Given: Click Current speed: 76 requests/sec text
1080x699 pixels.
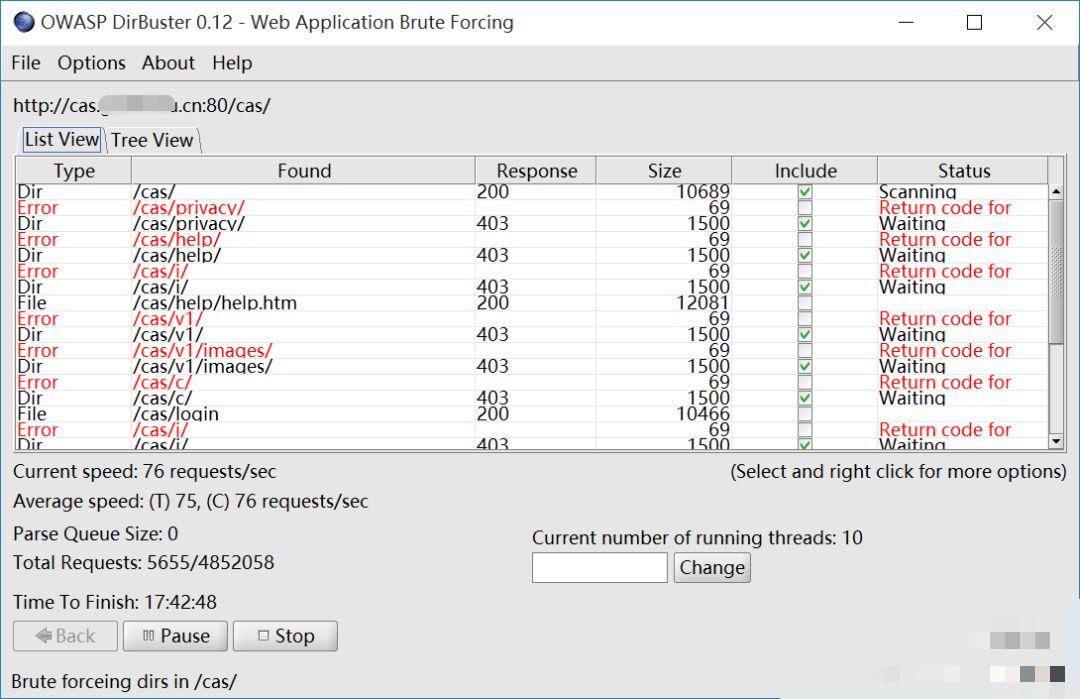Looking at the screenshot, I should (x=145, y=472).
